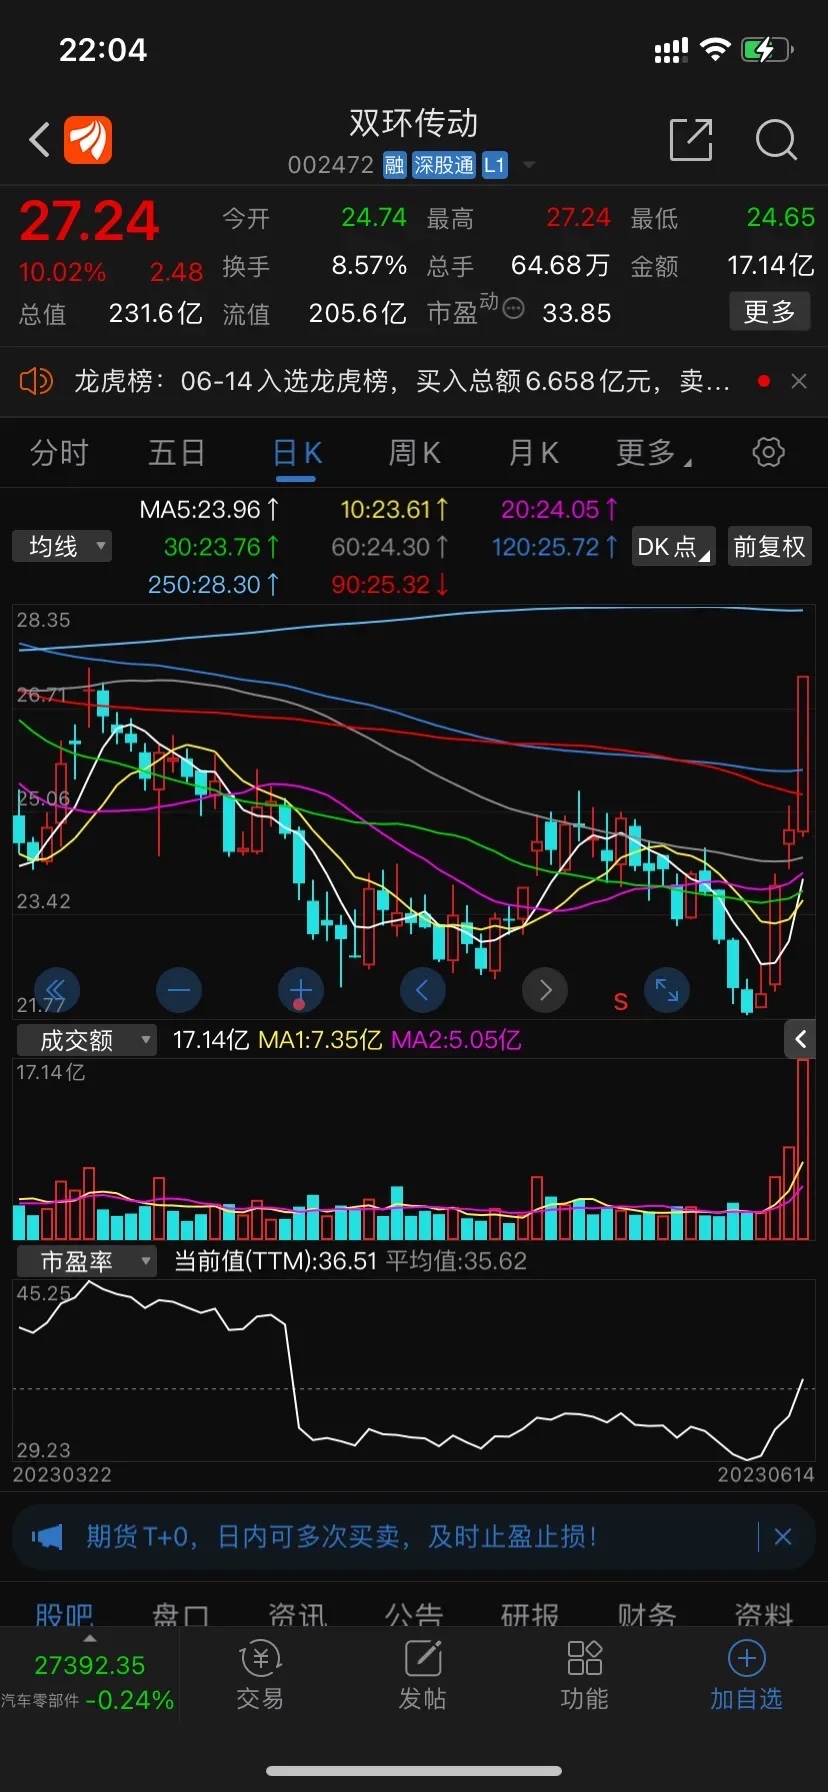Open the 均线 indicator dropdown
Viewport: 828px width, 1792px height.
(x=62, y=546)
